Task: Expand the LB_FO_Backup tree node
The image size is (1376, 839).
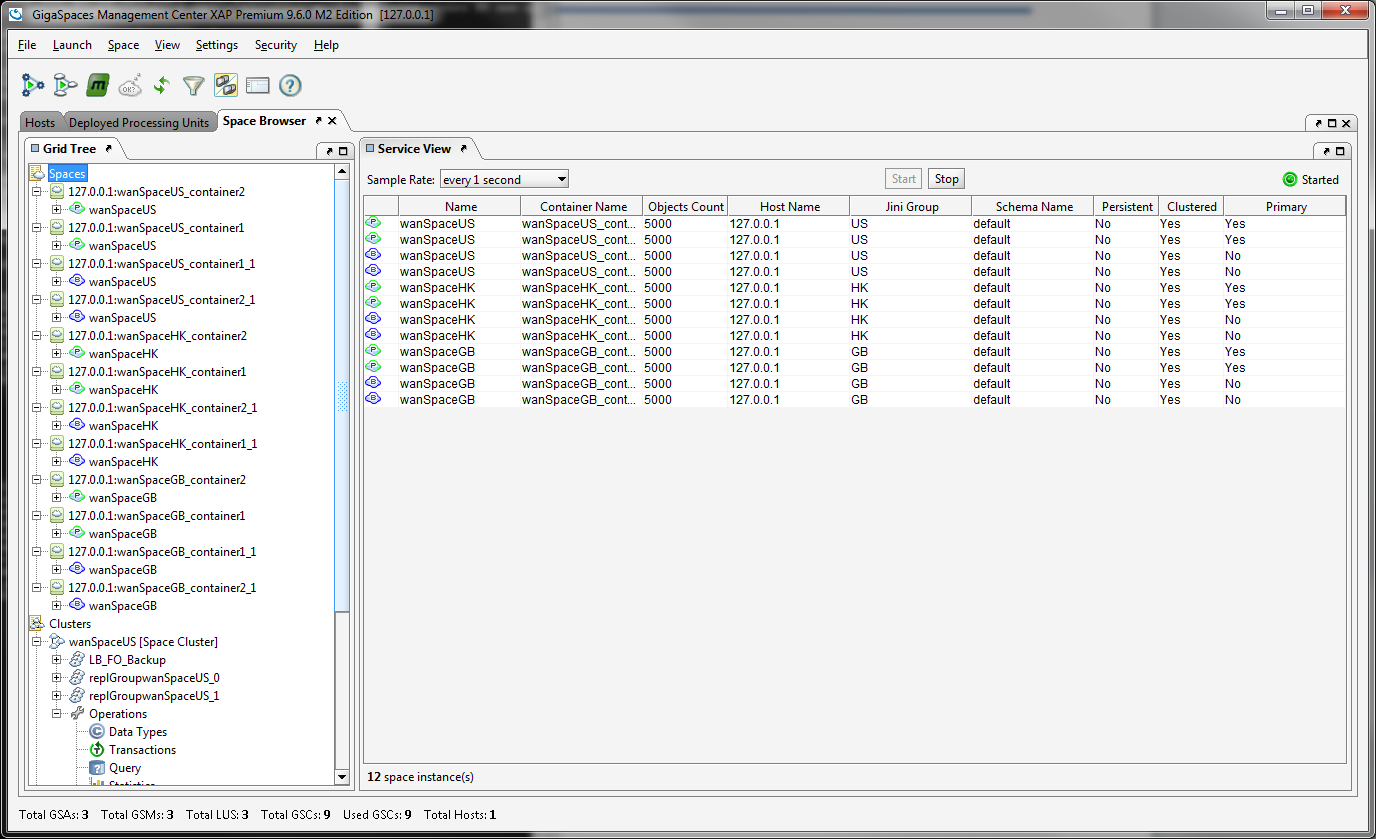Action: (x=57, y=660)
